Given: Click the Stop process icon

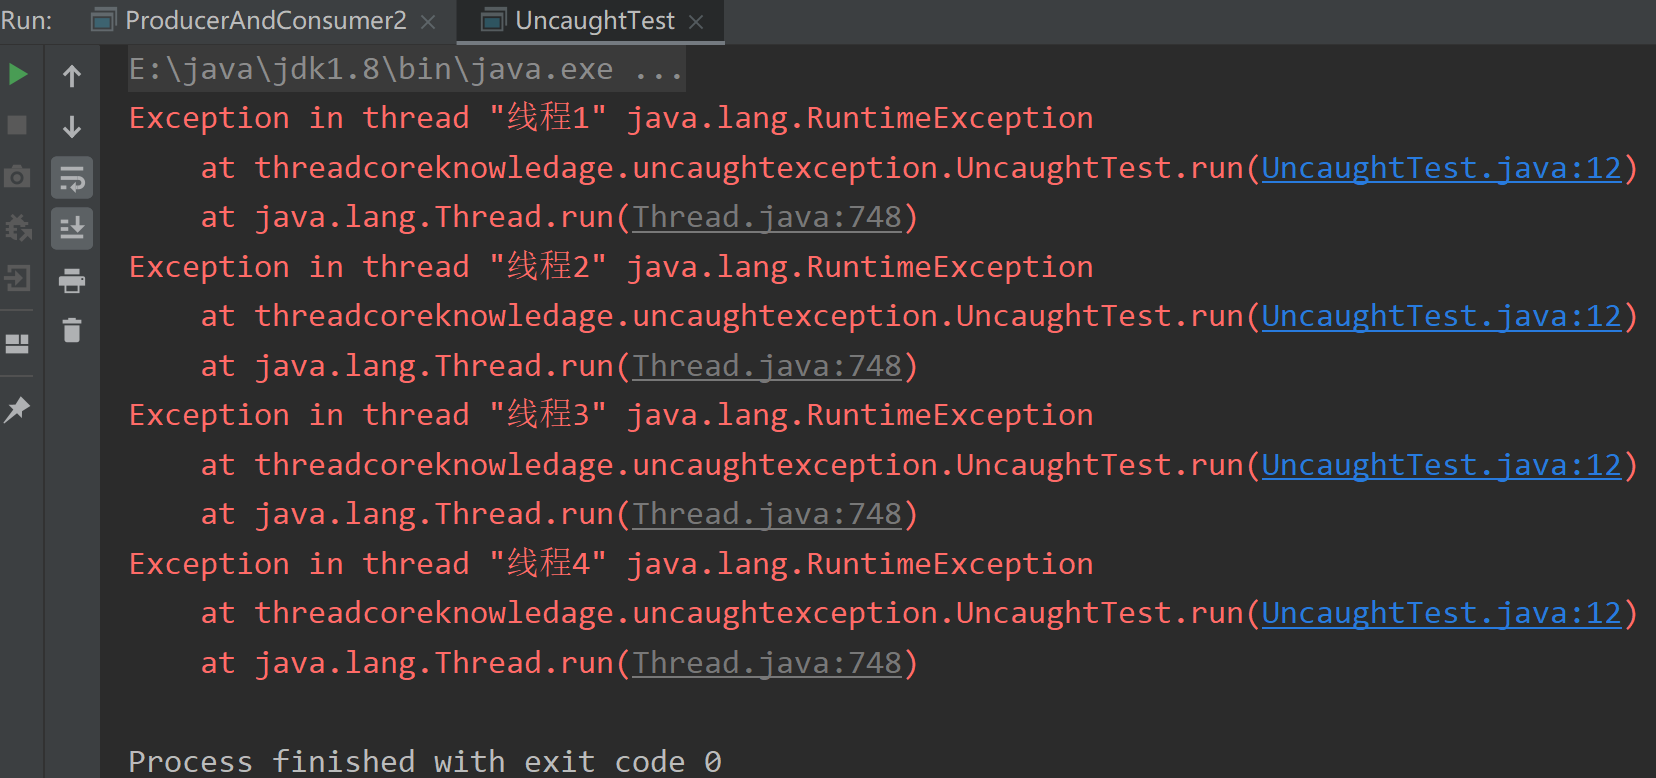Looking at the screenshot, I should [x=18, y=125].
